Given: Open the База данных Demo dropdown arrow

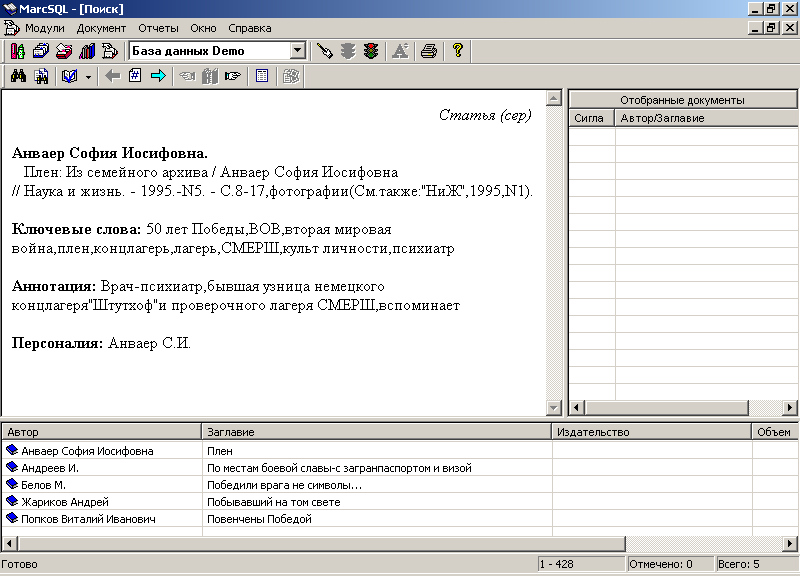Looking at the screenshot, I should (x=297, y=51).
